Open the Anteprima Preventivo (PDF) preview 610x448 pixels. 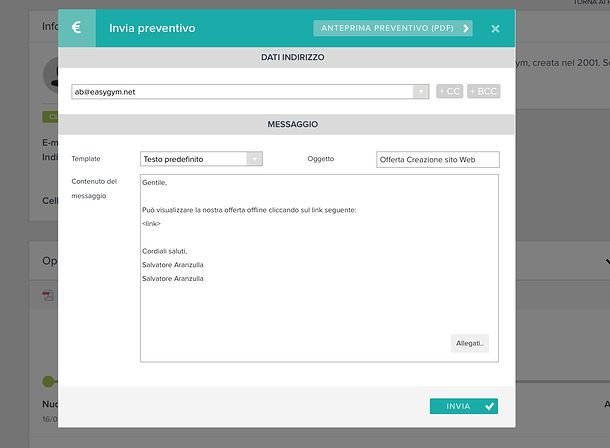pos(393,28)
